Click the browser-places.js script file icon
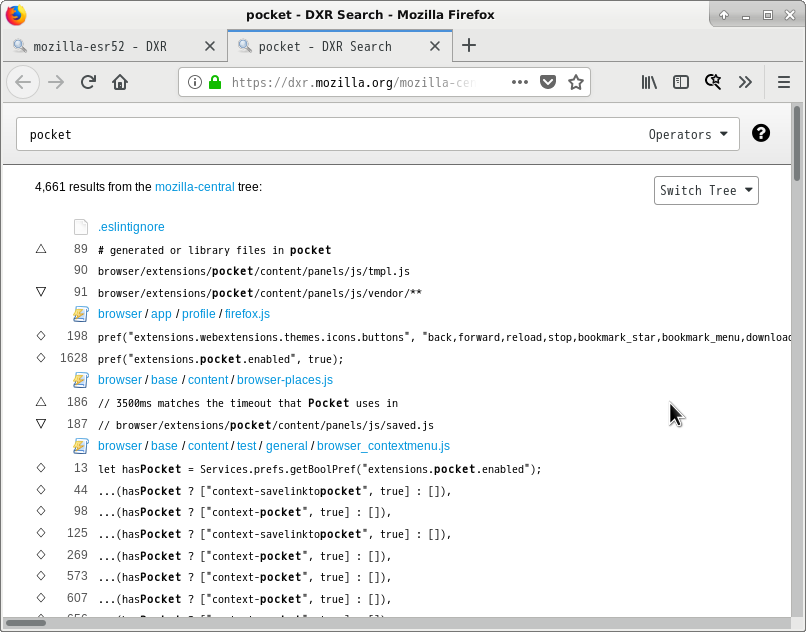This screenshot has width=806, height=632. click(81, 380)
